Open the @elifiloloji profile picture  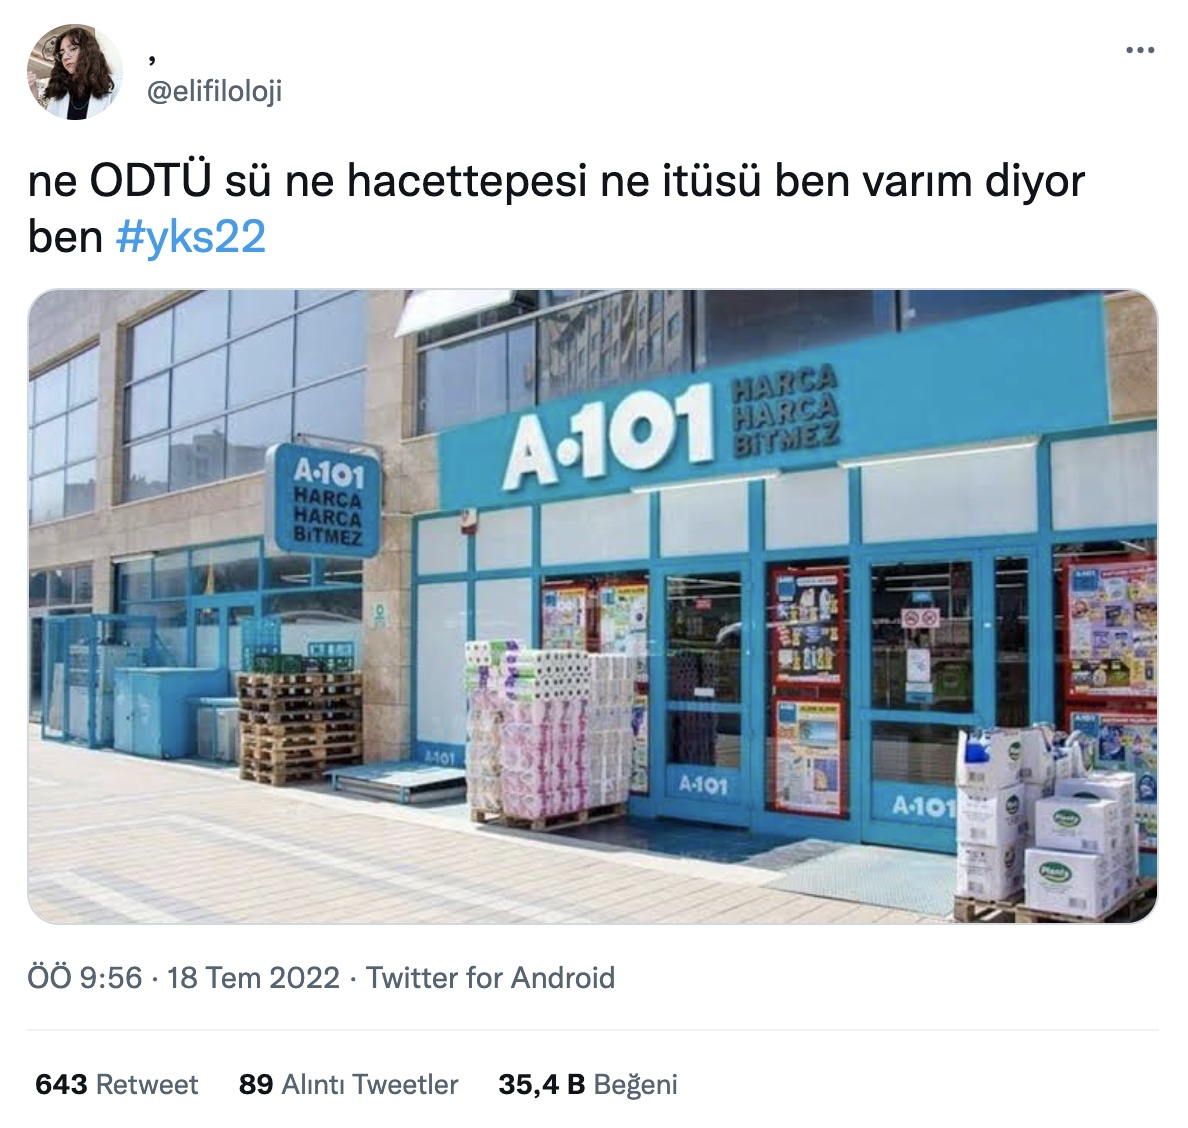click(74, 72)
